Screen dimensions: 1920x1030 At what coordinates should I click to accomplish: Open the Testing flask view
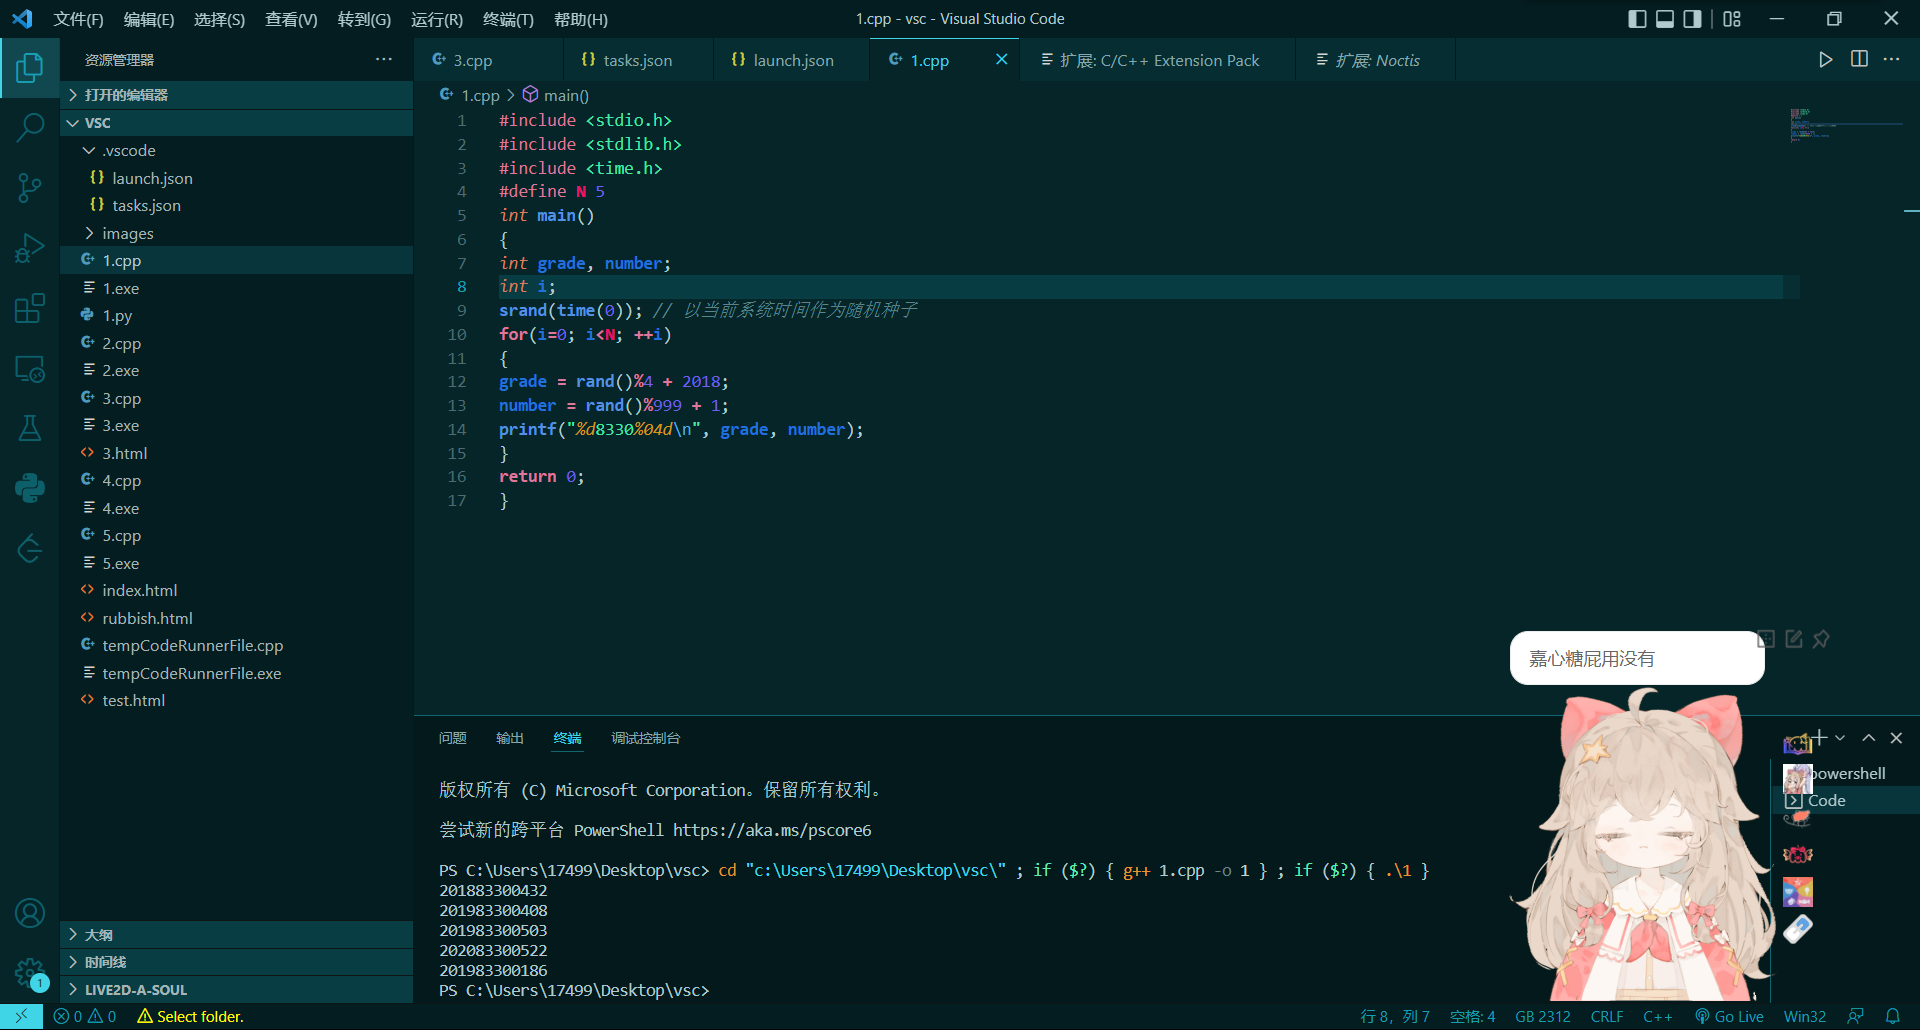[30, 428]
